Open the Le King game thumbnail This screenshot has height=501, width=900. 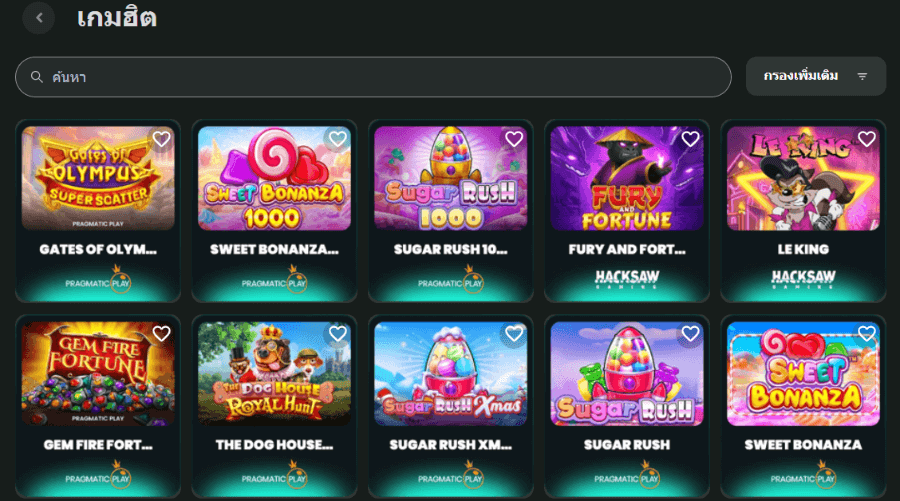point(803,178)
